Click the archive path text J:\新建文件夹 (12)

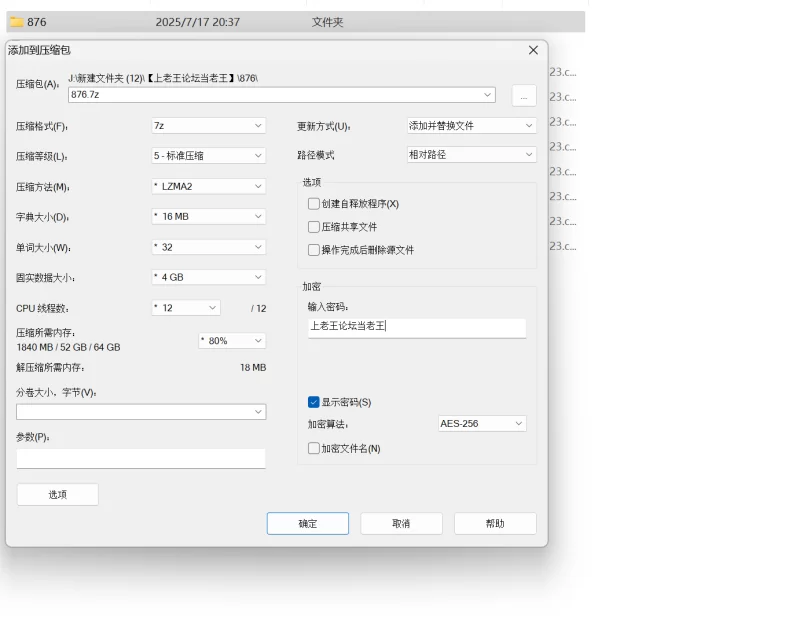pyautogui.click(x=163, y=78)
